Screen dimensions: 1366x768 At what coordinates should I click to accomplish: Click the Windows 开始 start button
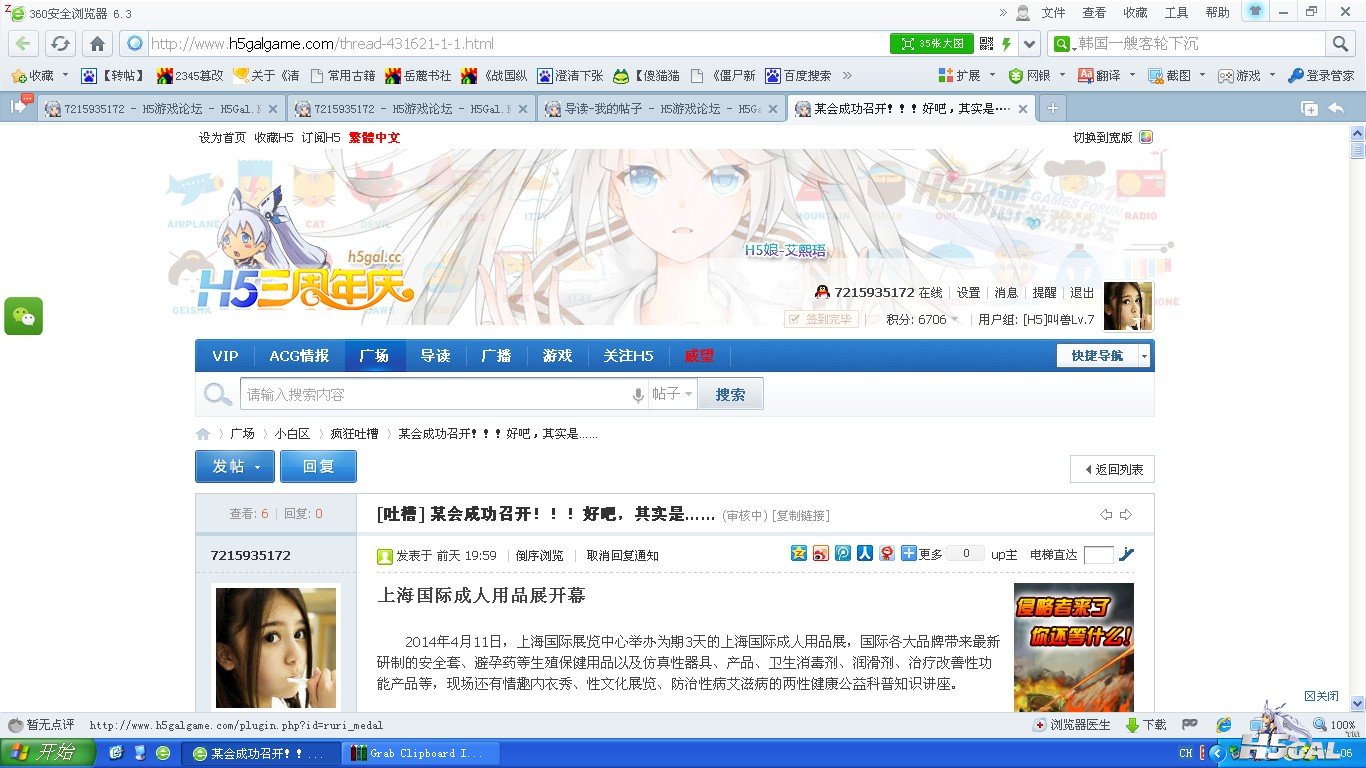tap(48, 753)
